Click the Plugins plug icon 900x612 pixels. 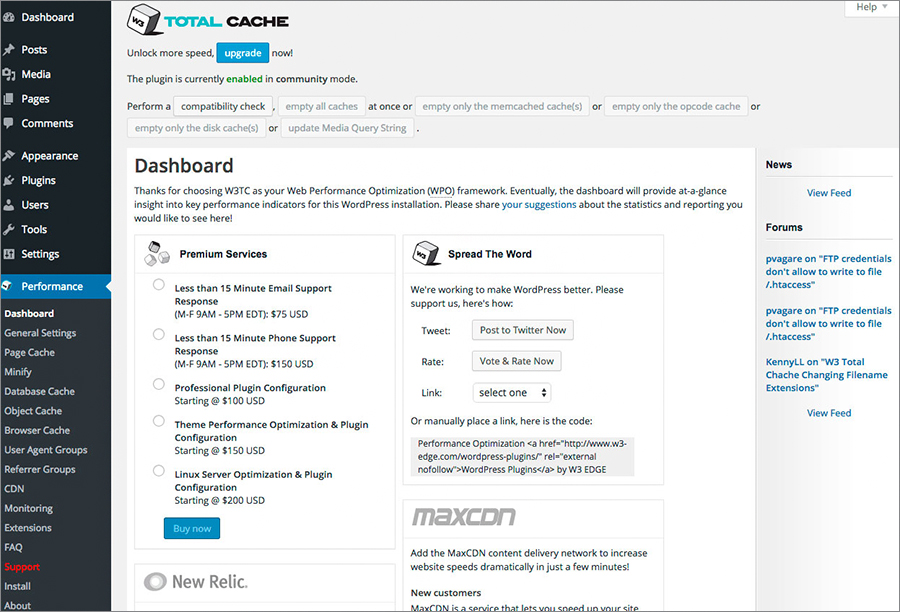9,180
